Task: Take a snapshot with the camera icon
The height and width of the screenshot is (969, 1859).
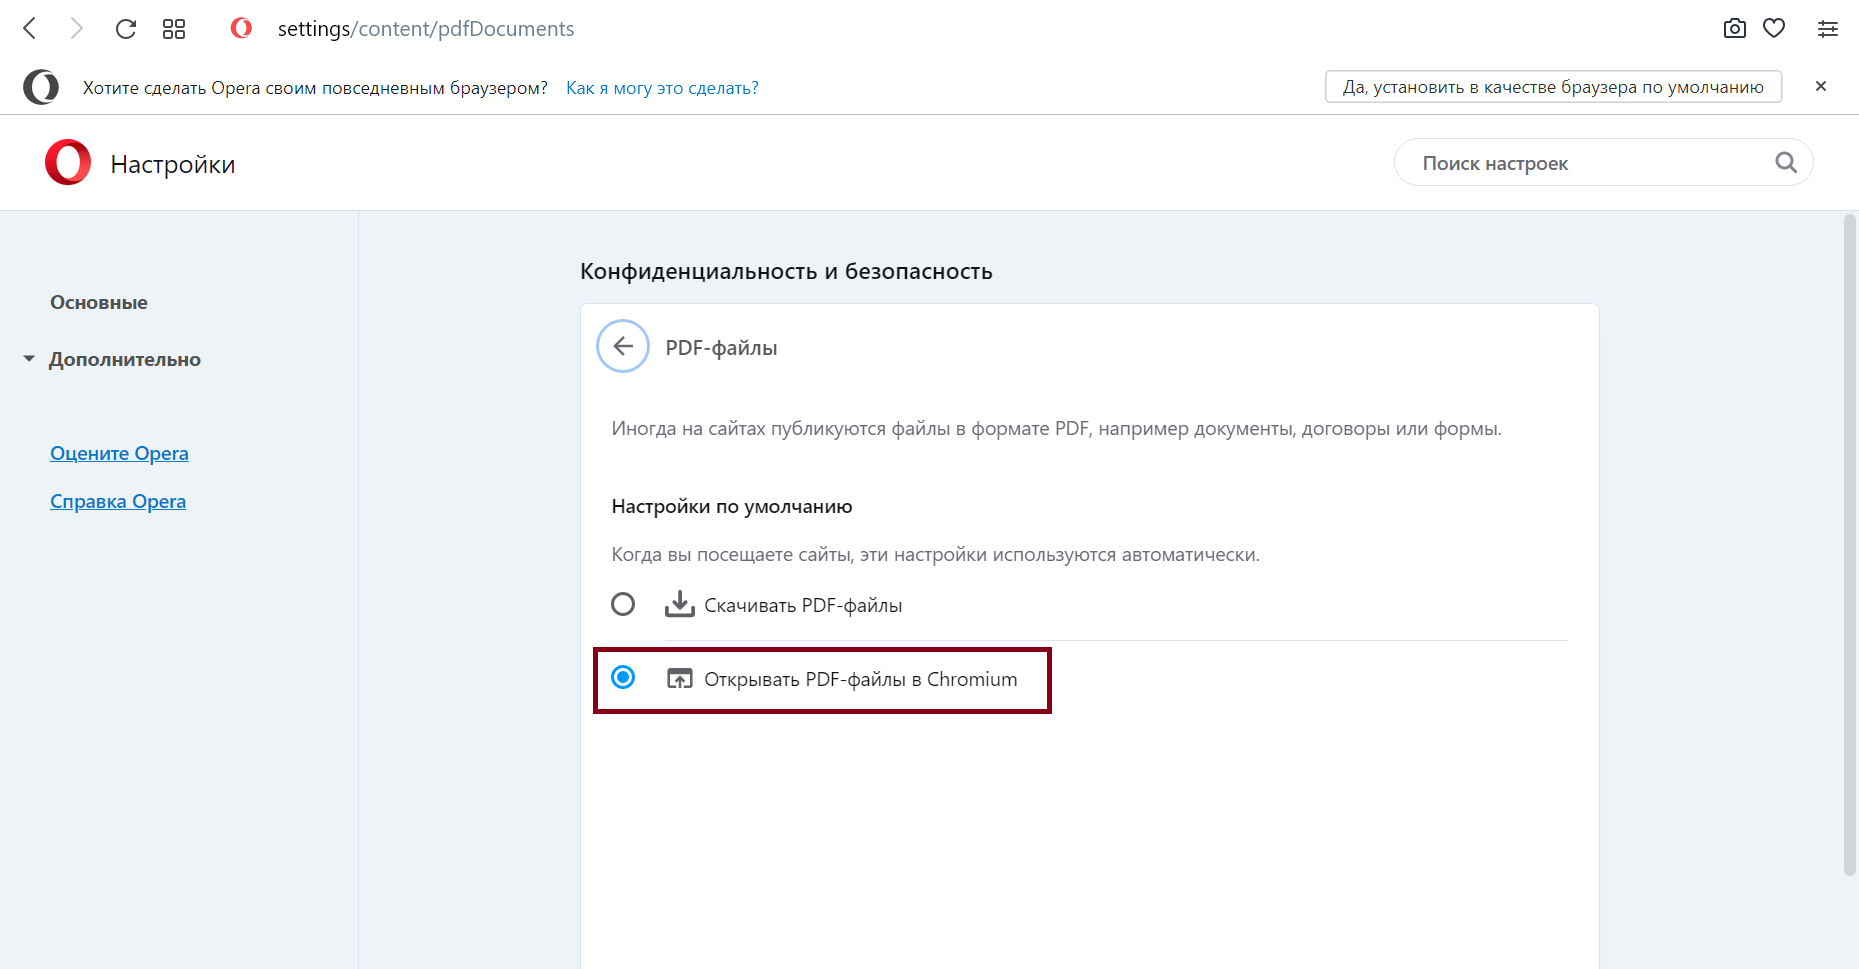Action: tap(1735, 29)
